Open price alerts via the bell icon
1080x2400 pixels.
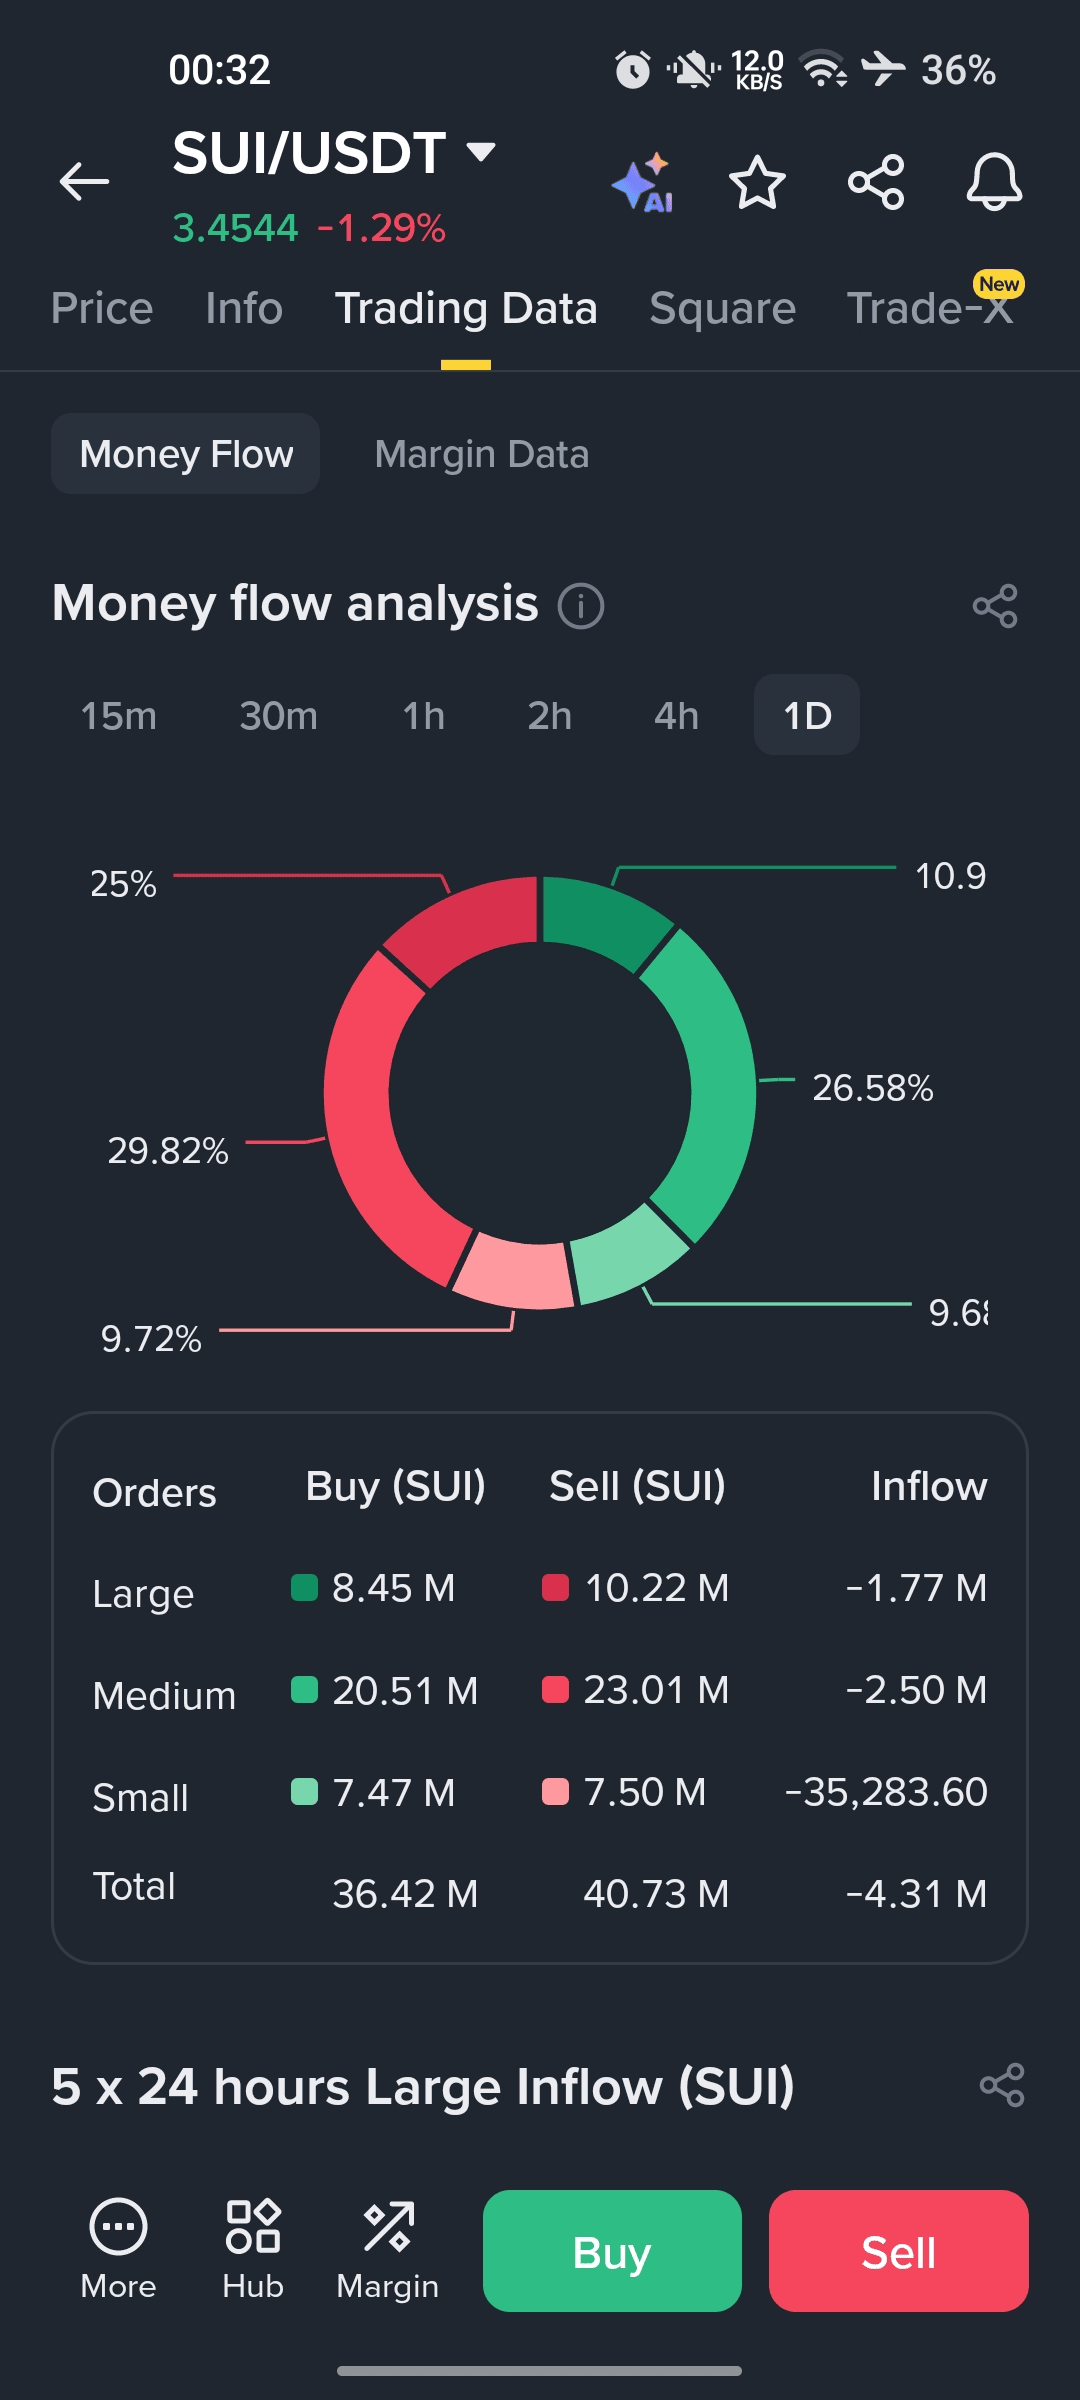993,182
